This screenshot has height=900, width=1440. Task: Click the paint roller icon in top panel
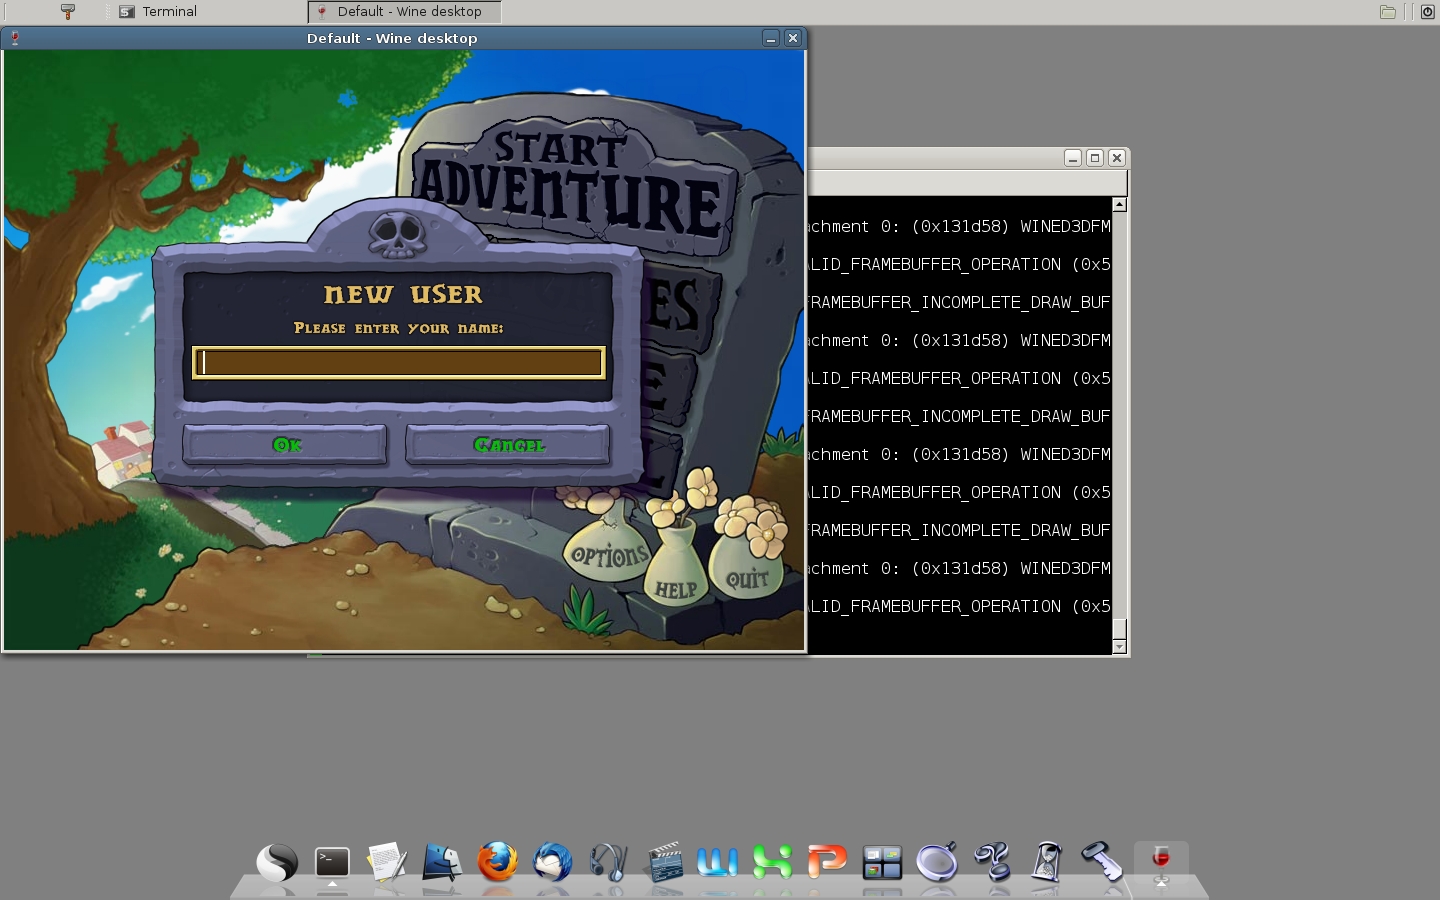tap(68, 12)
